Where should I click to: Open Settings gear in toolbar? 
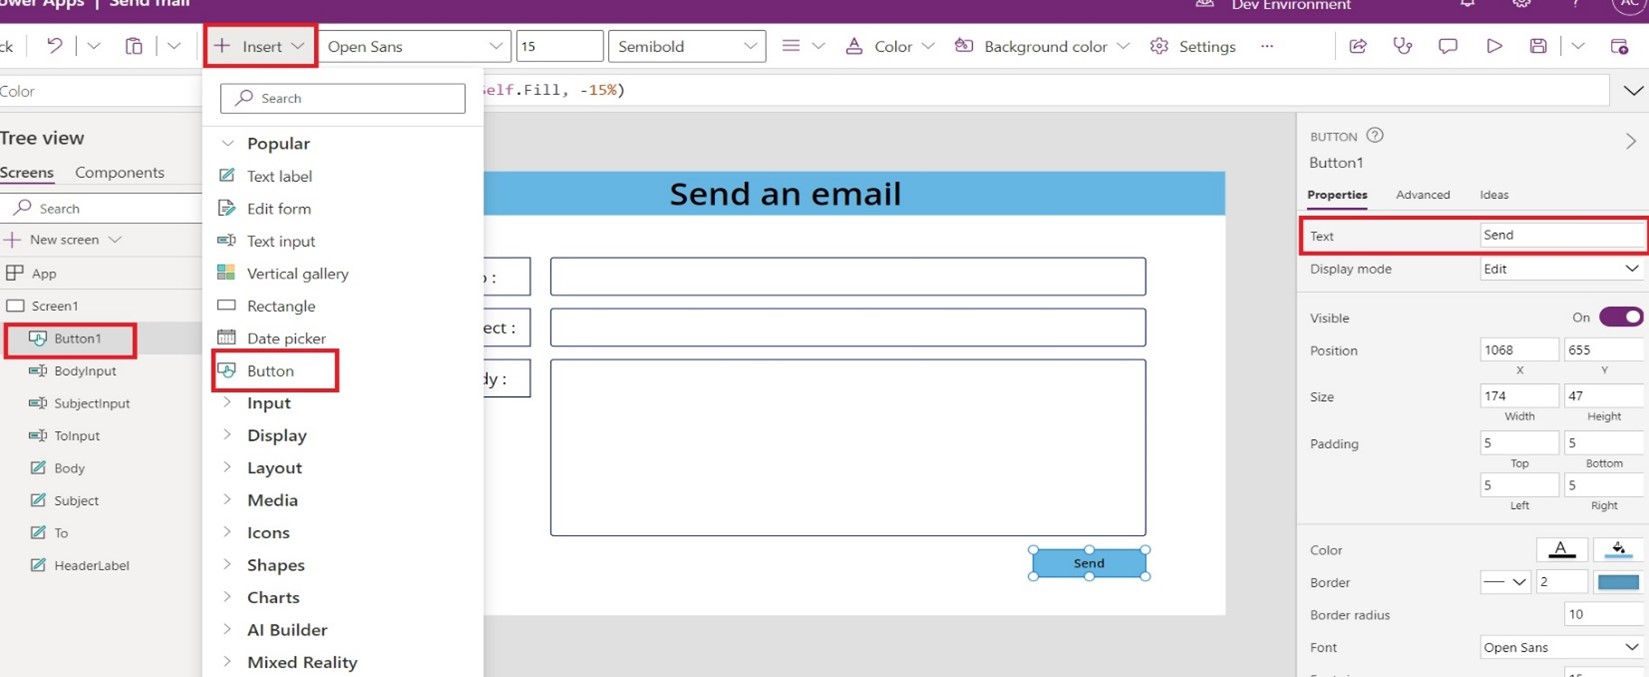(x=1193, y=46)
